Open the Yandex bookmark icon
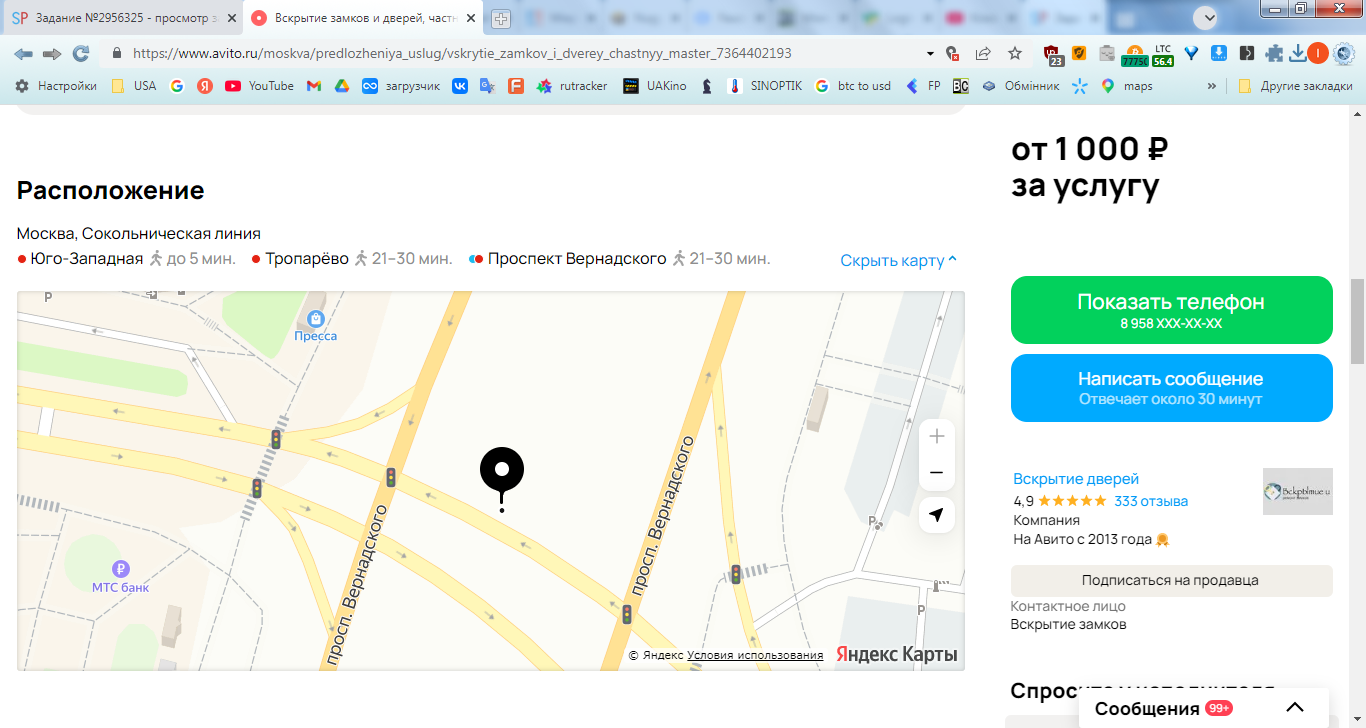The image size is (1366, 728). 204,86
